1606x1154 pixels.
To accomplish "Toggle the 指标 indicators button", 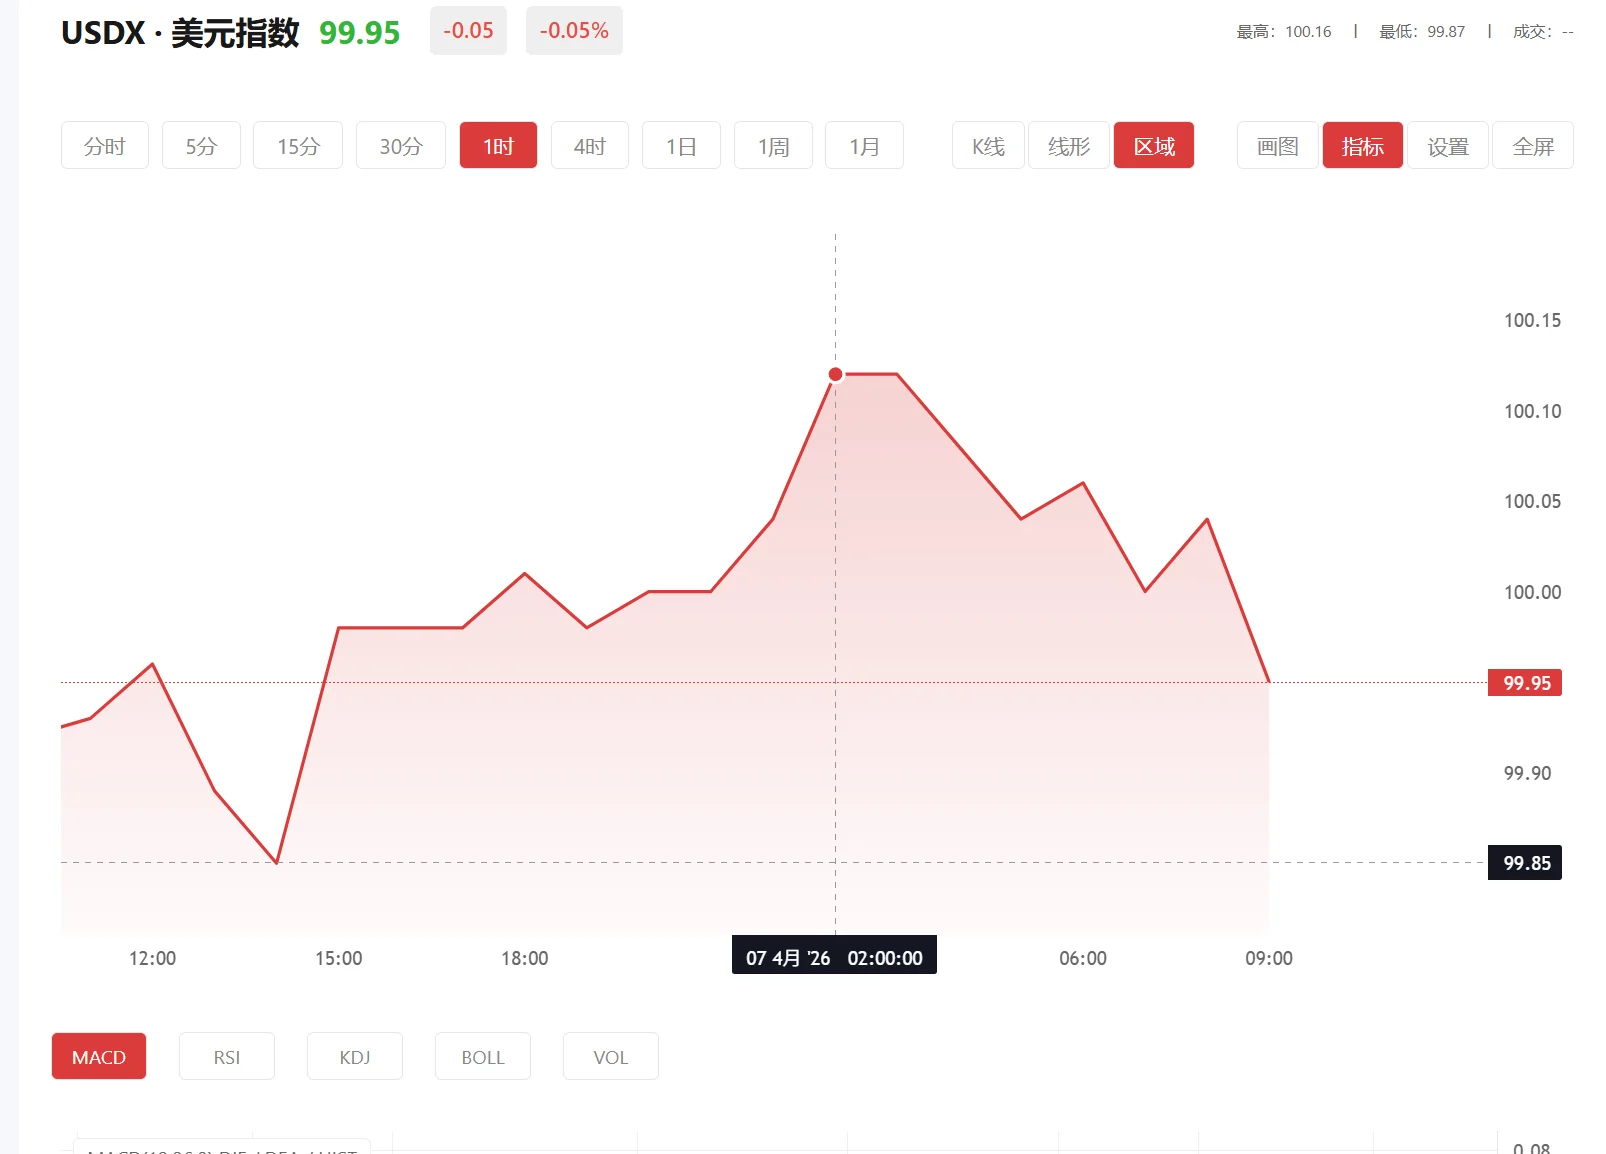I will click(x=1362, y=146).
